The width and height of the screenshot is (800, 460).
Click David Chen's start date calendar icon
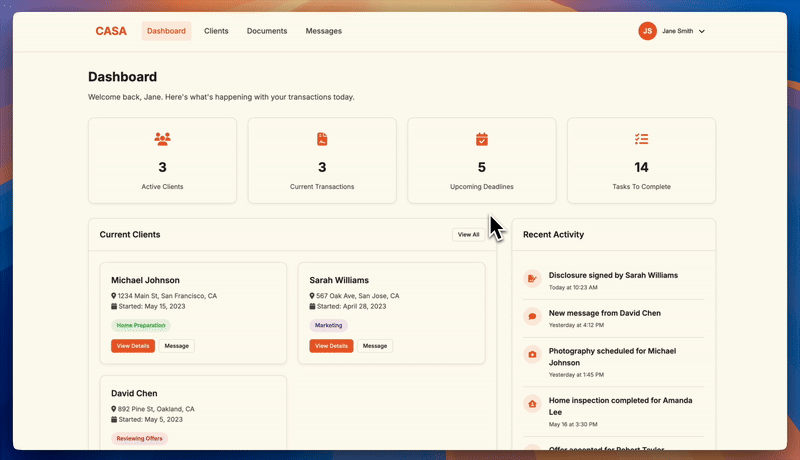[114, 420]
